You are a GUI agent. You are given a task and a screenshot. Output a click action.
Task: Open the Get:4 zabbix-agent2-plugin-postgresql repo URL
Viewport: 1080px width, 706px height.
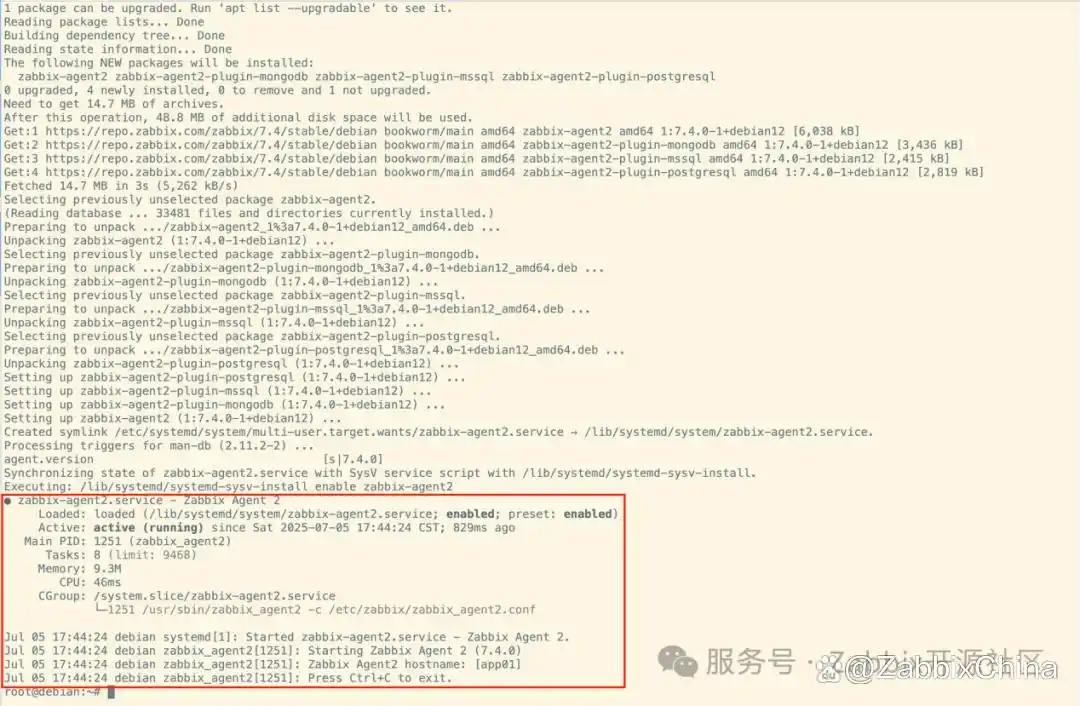click(x=211, y=172)
